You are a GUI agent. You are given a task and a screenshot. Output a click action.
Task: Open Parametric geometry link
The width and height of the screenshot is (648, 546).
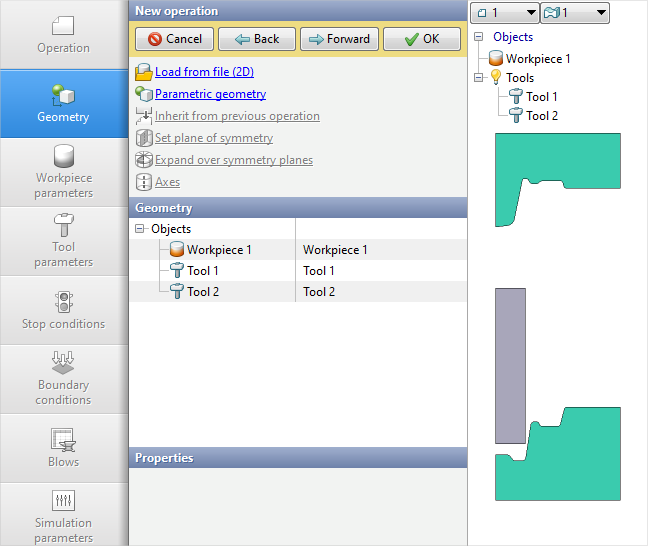coord(210,94)
